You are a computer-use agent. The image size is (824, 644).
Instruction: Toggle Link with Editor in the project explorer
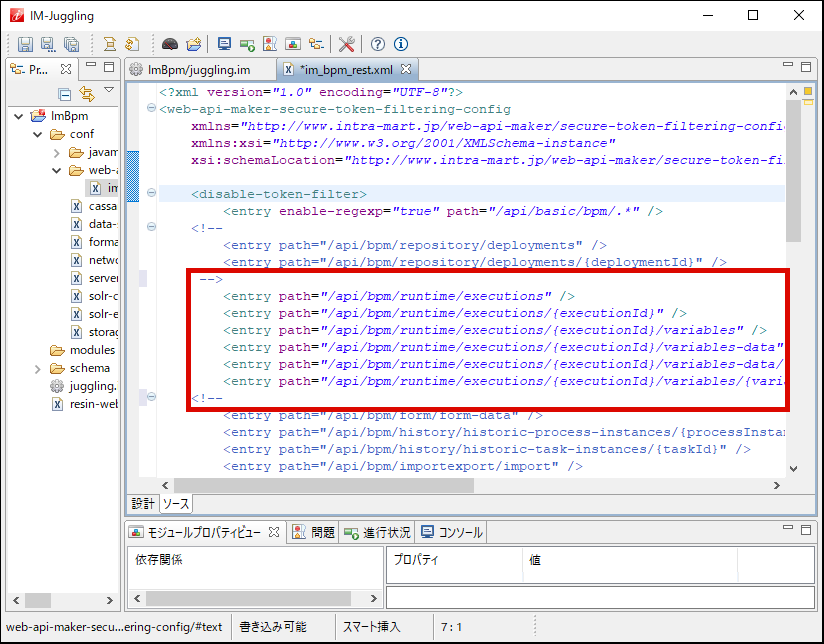87,94
